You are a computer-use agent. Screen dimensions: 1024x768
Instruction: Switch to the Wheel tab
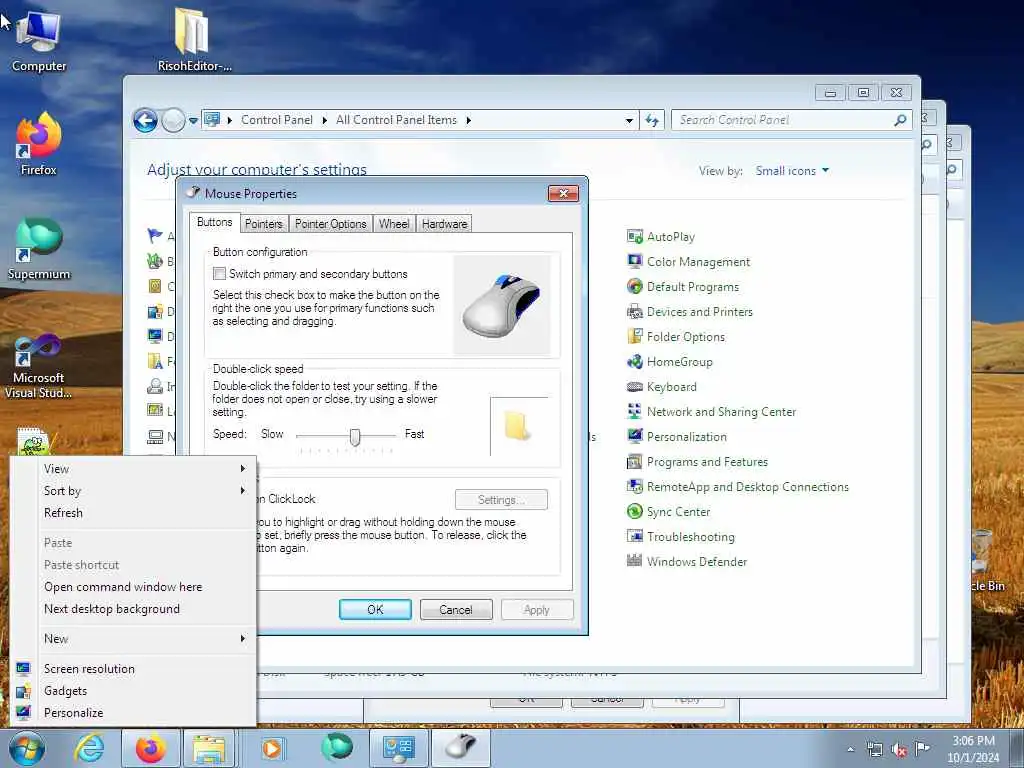pos(394,224)
